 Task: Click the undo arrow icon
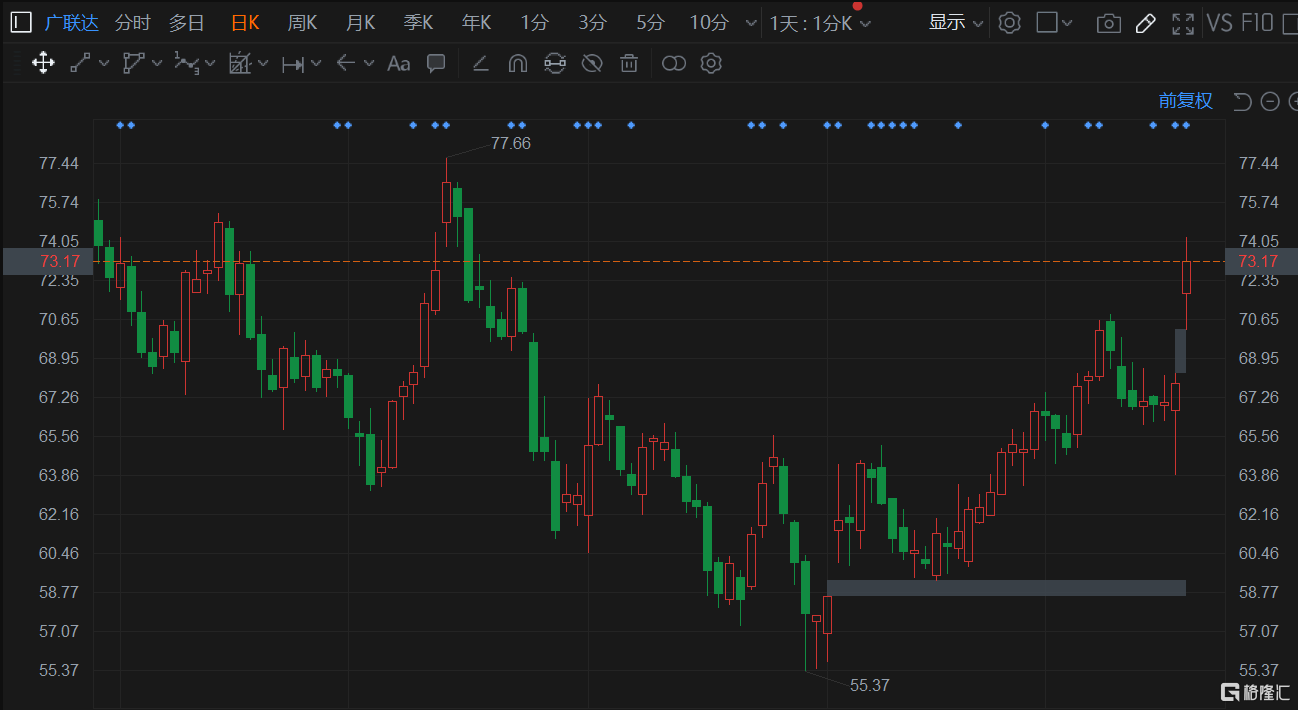point(1242,101)
